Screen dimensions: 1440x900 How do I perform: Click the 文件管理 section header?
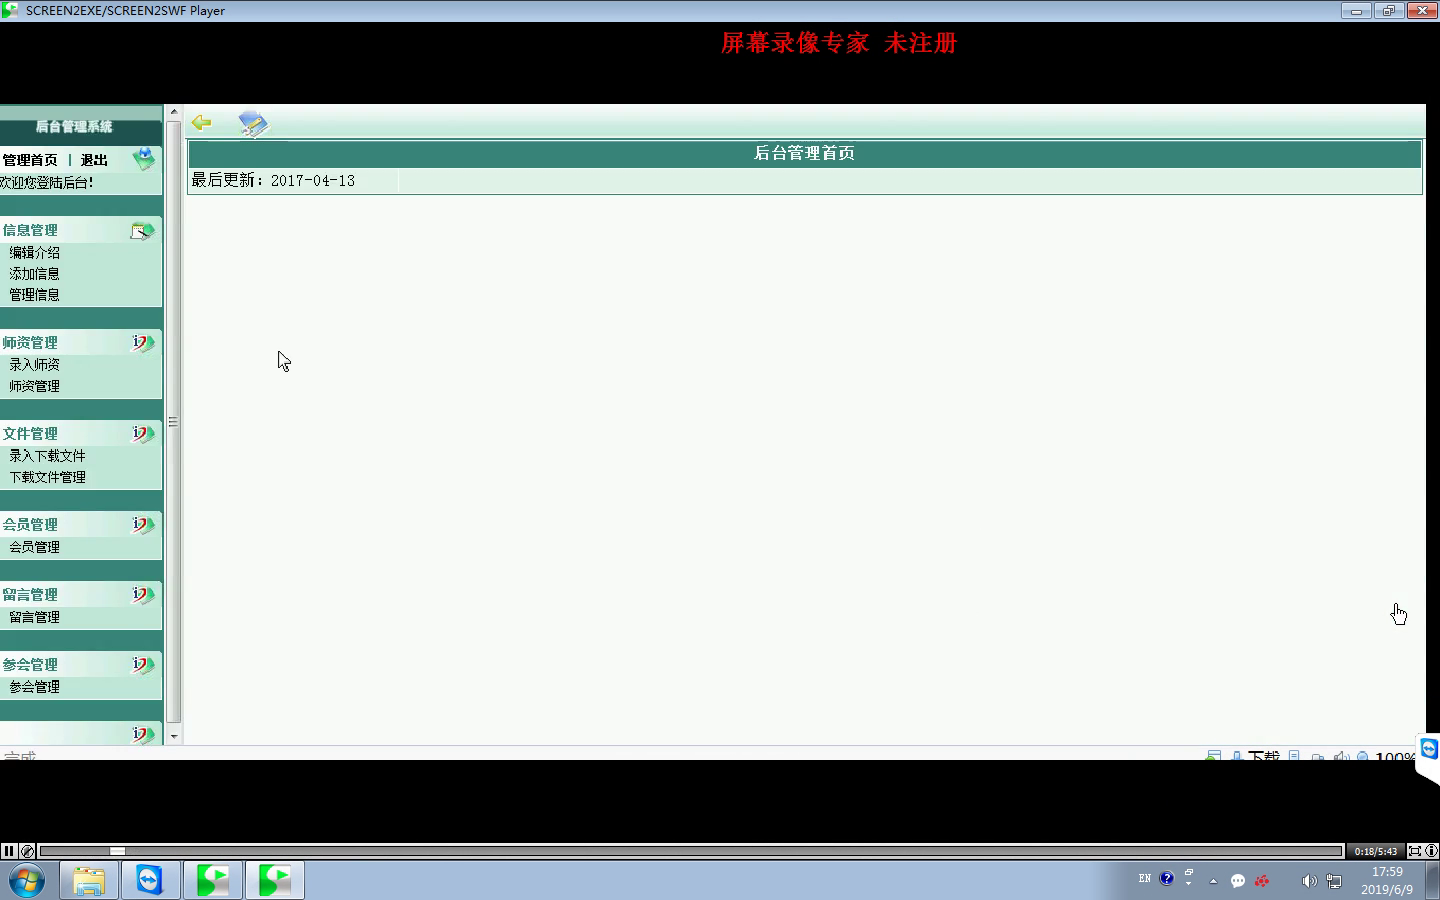[x=30, y=433]
